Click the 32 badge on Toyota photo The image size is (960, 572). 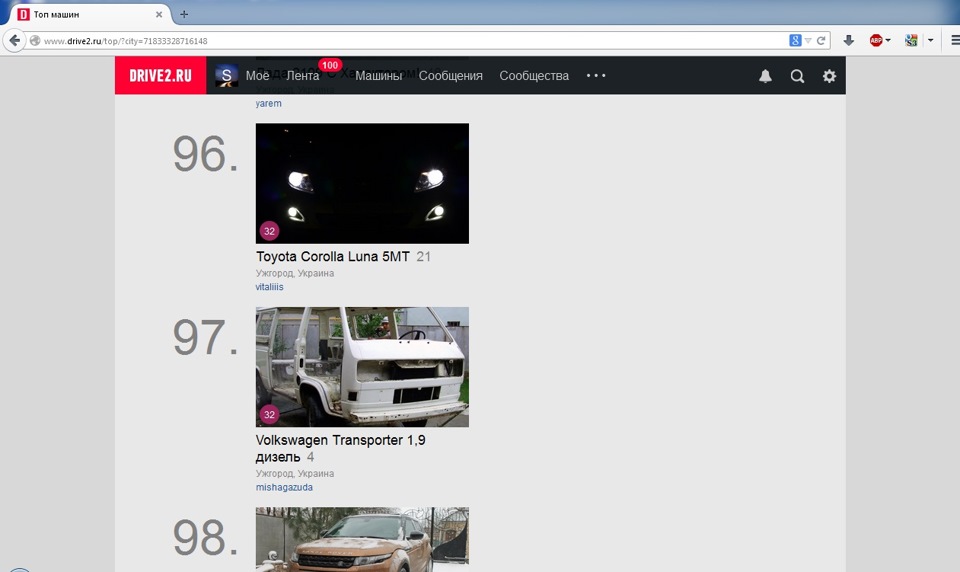click(269, 231)
